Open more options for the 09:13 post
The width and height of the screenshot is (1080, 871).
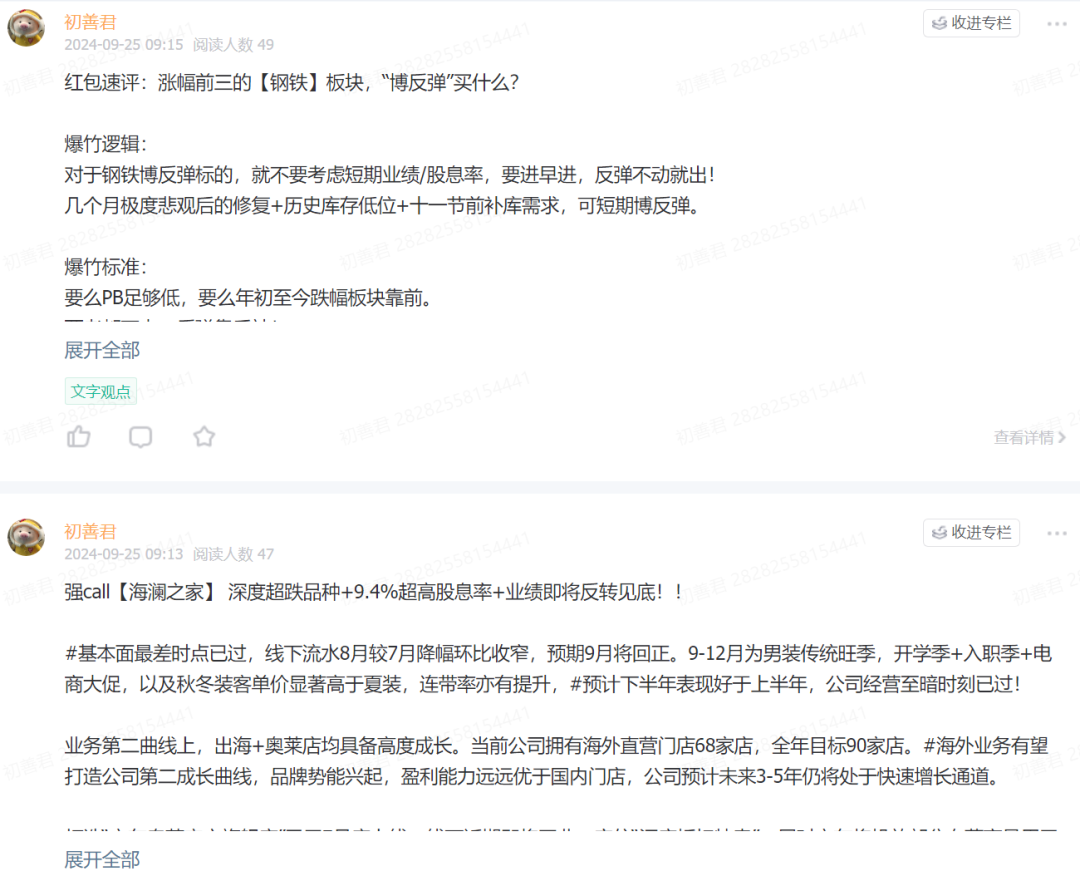1057,534
